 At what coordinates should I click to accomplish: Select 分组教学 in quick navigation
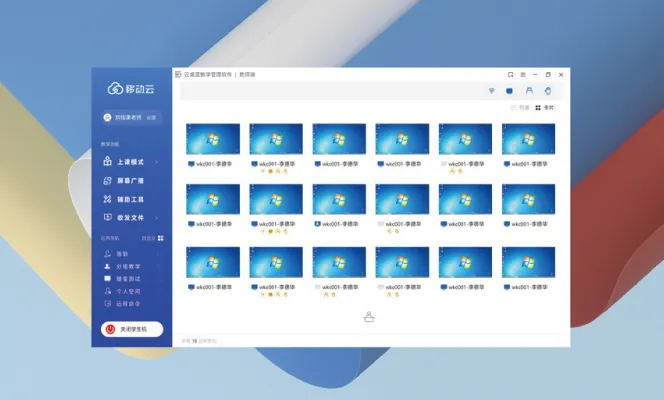[x=131, y=267]
